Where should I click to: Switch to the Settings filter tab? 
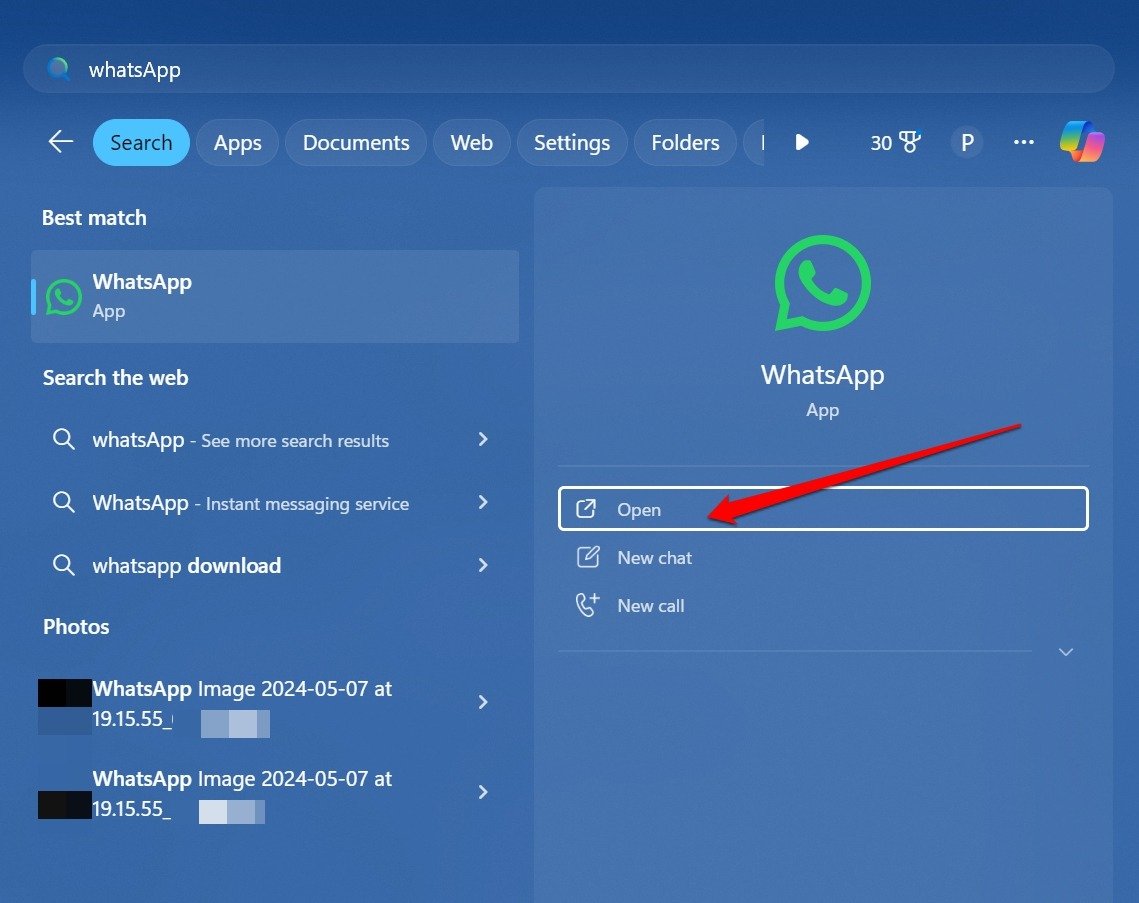[x=572, y=142]
